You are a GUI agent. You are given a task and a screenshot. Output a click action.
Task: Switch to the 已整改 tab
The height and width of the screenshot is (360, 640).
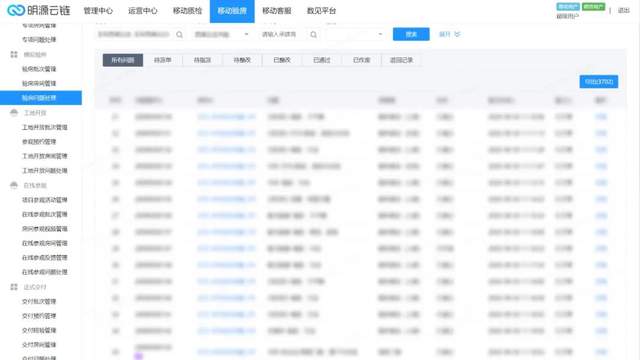[x=282, y=60]
